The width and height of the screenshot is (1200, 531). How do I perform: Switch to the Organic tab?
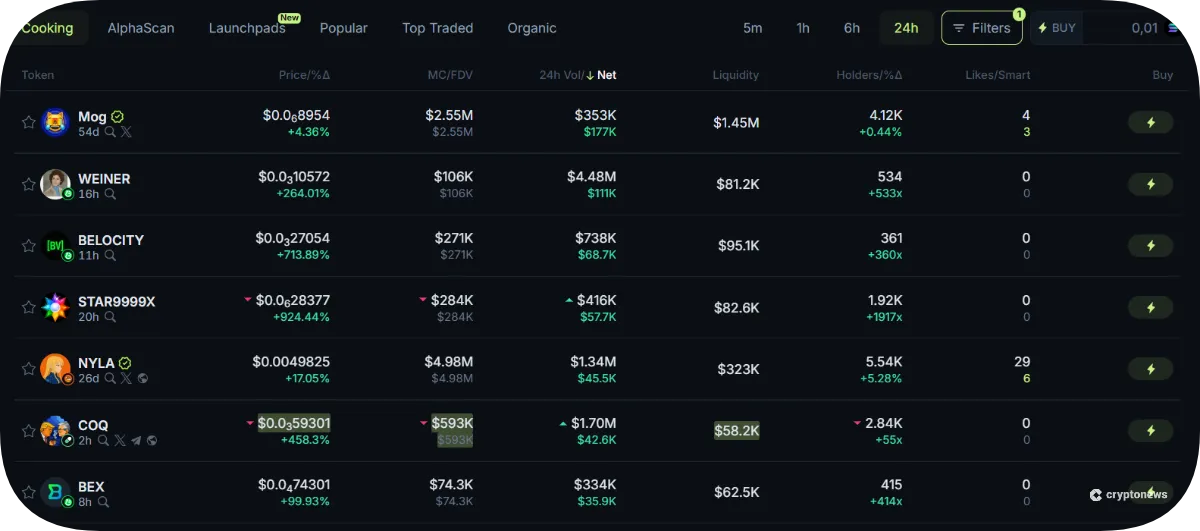point(532,28)
